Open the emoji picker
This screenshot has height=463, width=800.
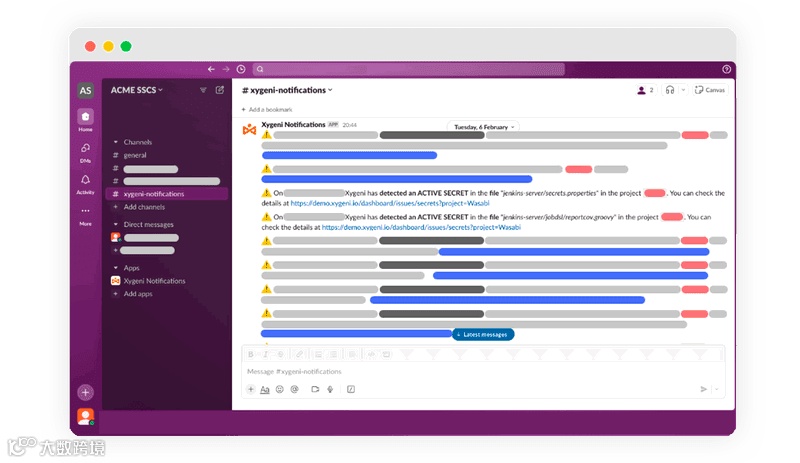click(x=280, y=389)
